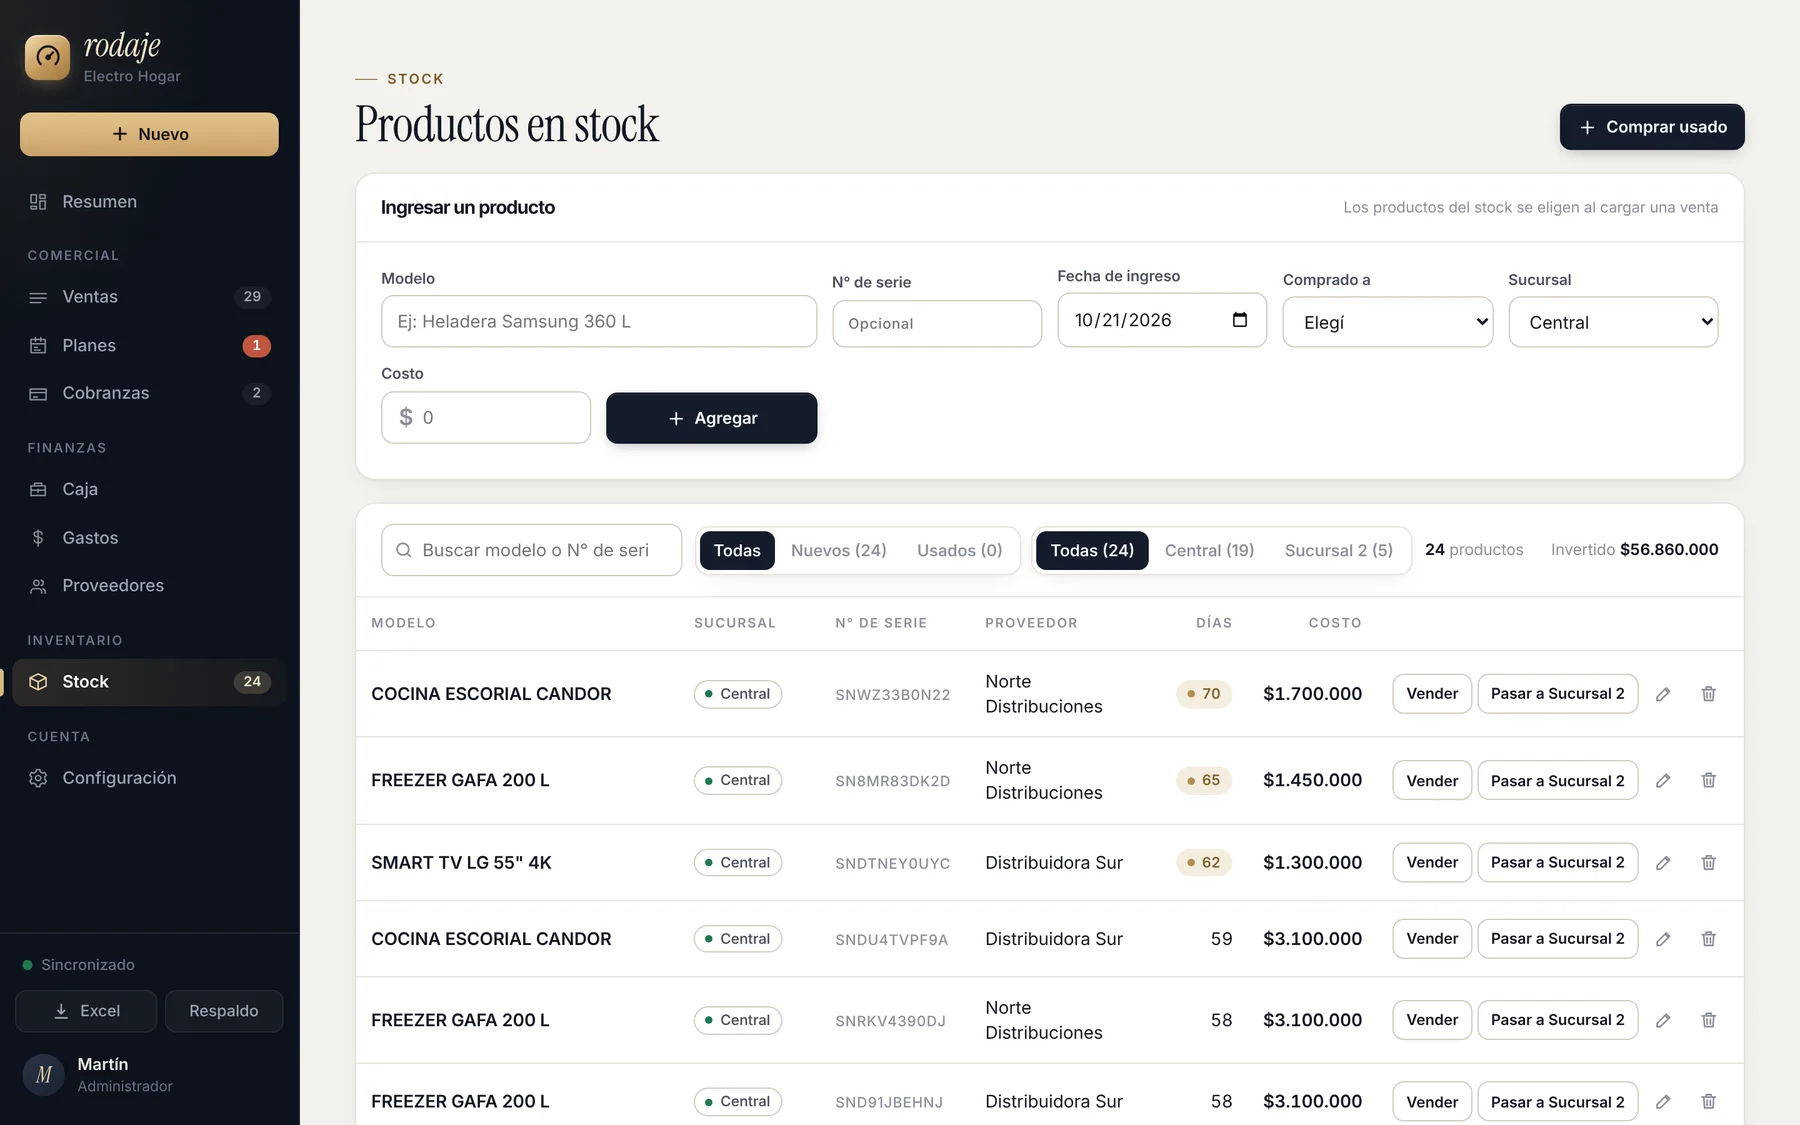The height and width of the screenshot is (1125, 1800).
Task: Open the Sucursal Central dropdown
Action: (x=1613, y=322)
